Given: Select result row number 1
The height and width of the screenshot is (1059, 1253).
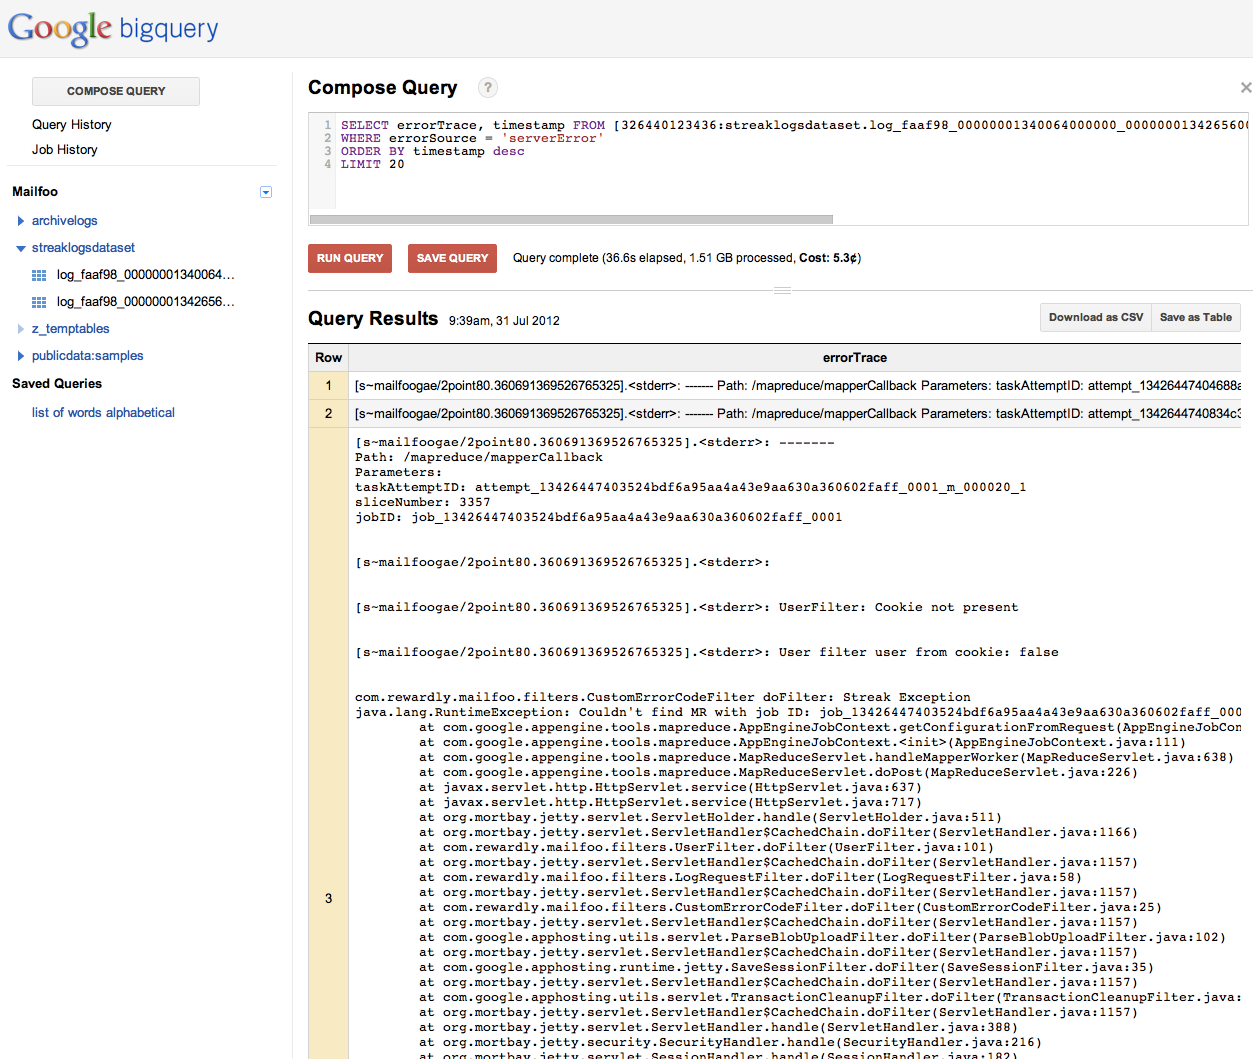Looking at the screenshot, I should tap(328, 386).
